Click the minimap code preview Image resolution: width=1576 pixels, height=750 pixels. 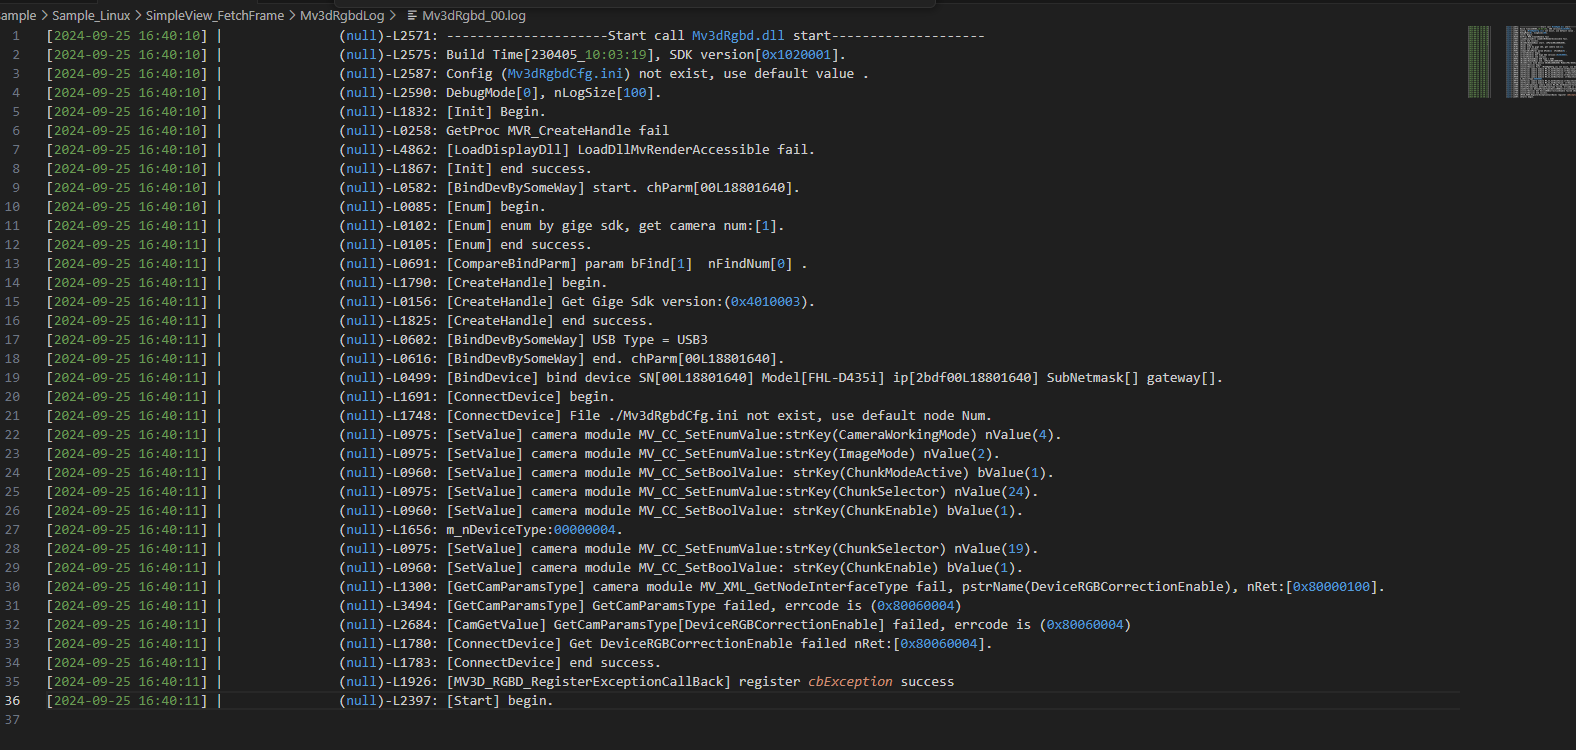1540,62
